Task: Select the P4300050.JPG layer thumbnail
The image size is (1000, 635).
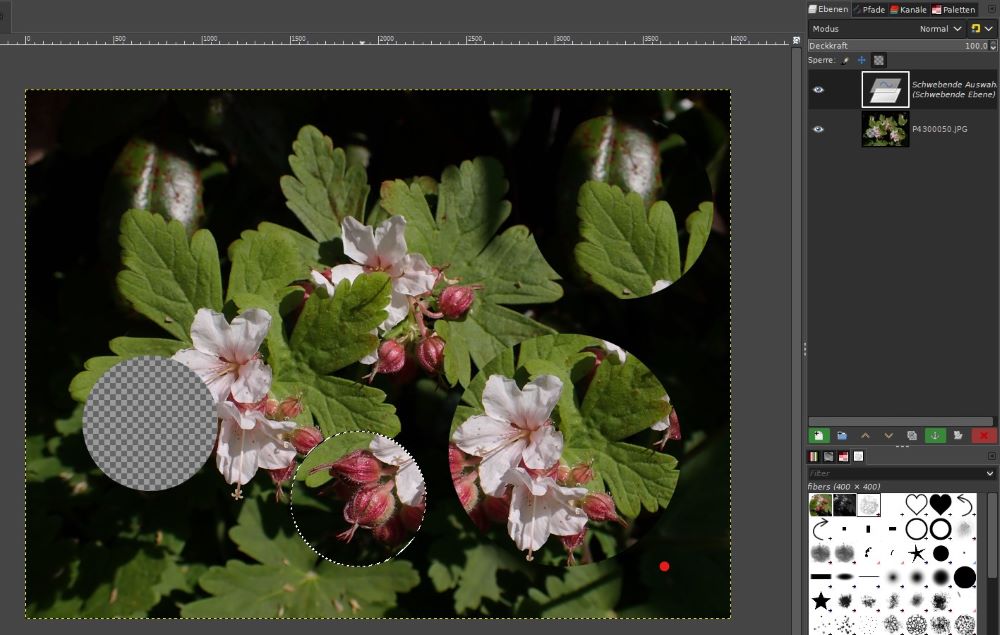Action: pyautogui.click(x=885, y=129)
